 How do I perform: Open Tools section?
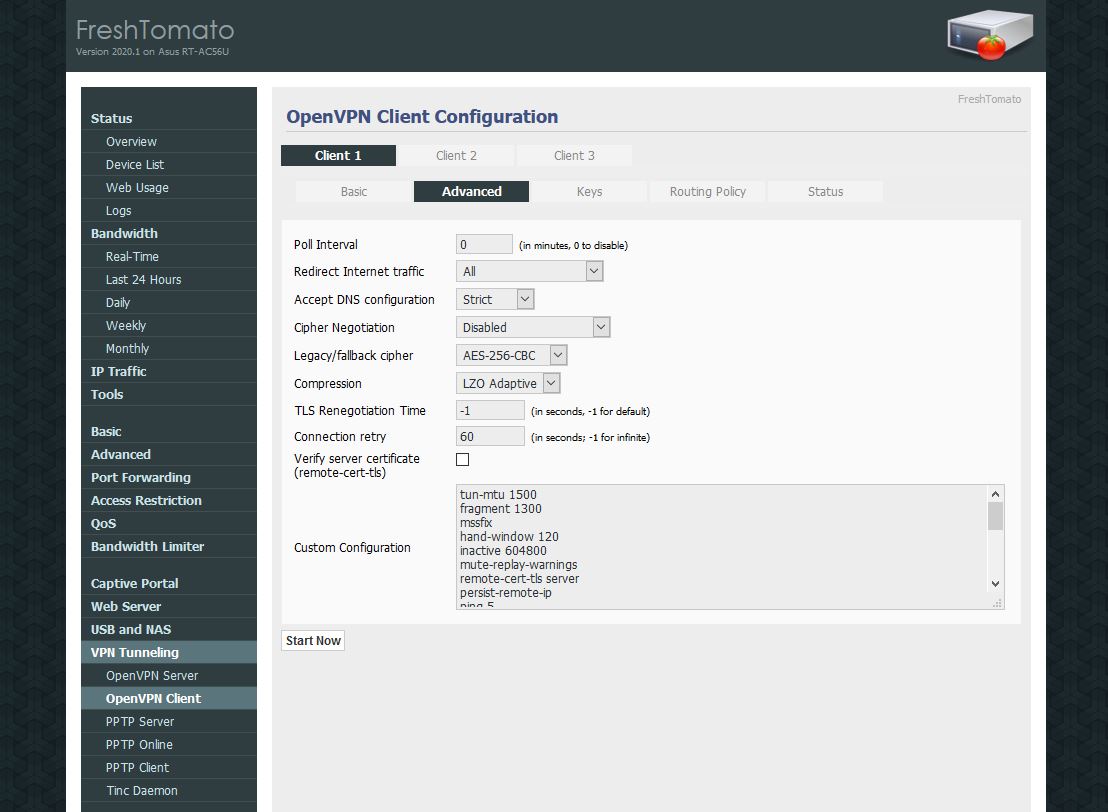[169, 394]
